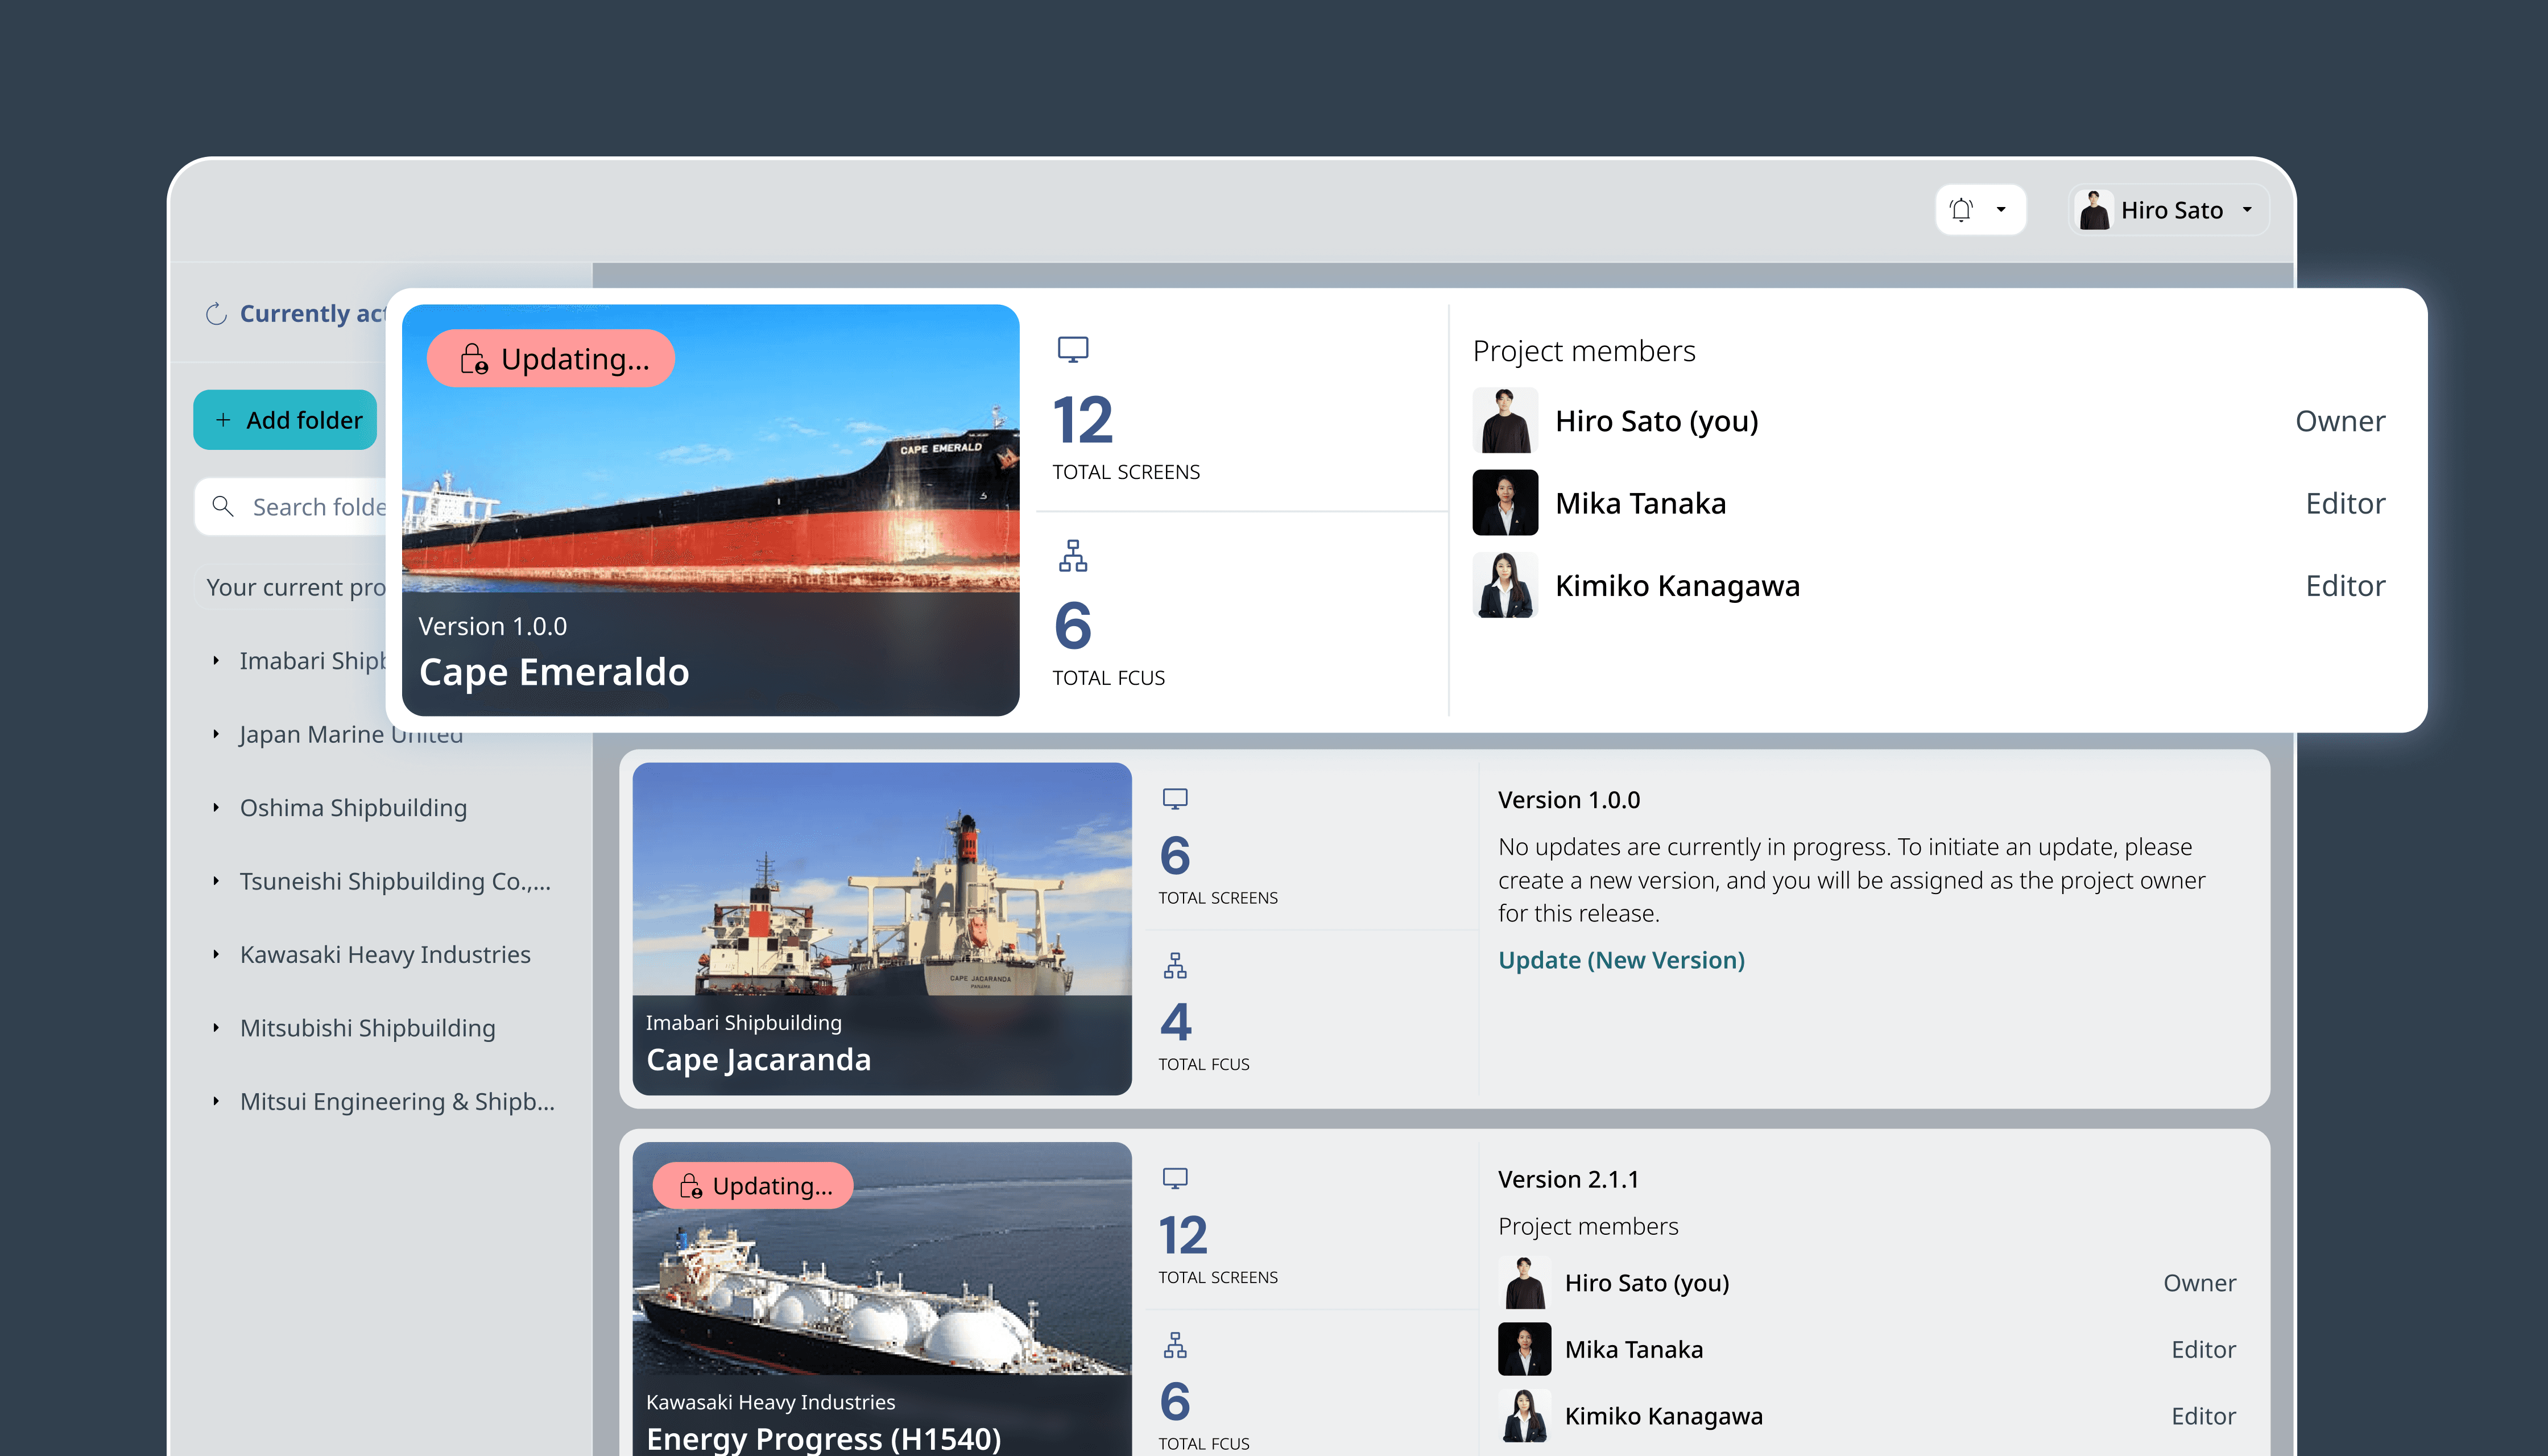Click Mika Tanaka's avatar in project members
The height and width of the screenshot is (1456, 2548).
click(1505, 503)
